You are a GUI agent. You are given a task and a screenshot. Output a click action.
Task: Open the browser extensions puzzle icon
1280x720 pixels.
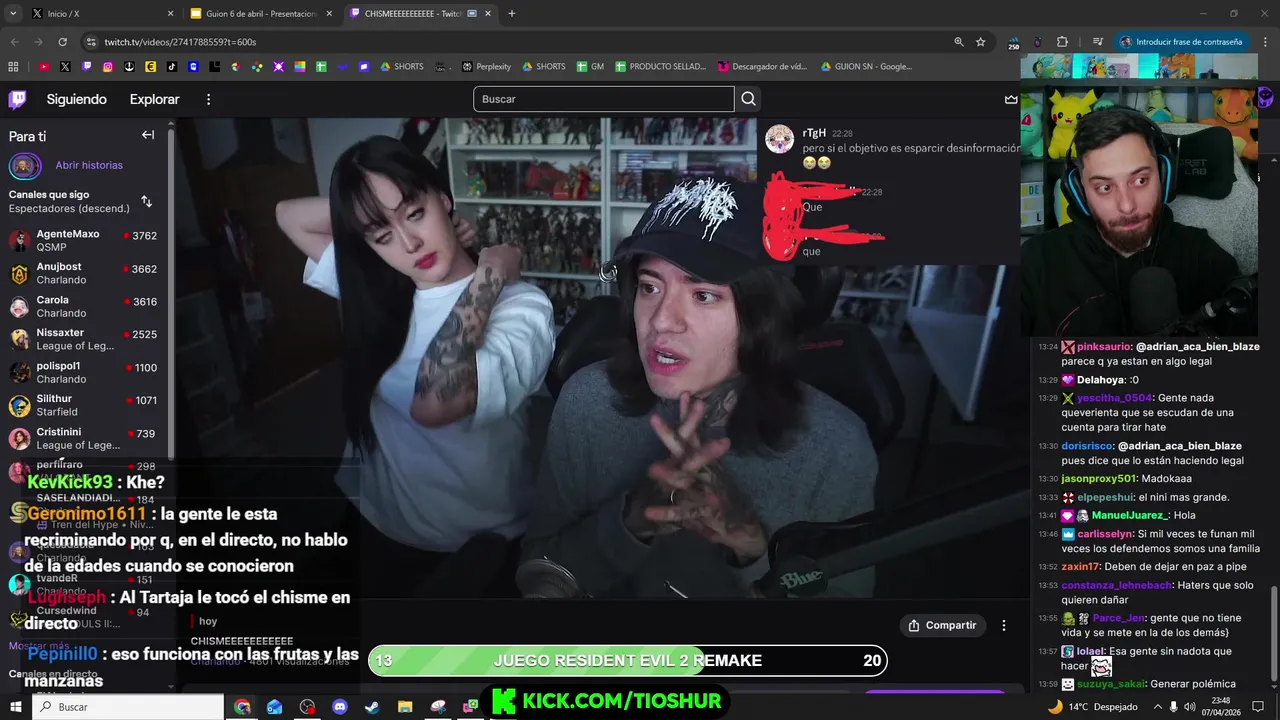(x=1062, y=42)
